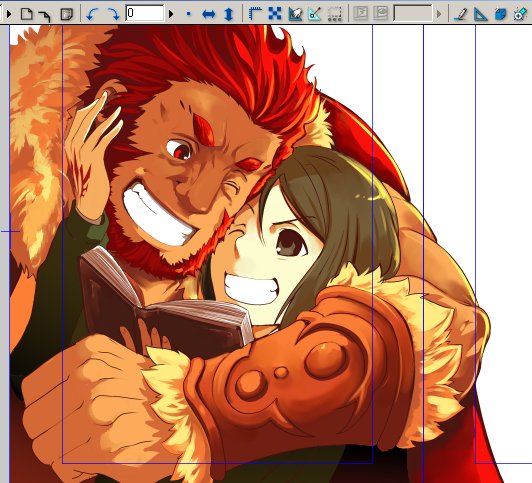
Task: Toggle the teal snap-to-guide triangle icon
Action: pyautogui.click(x=315, y=14)
